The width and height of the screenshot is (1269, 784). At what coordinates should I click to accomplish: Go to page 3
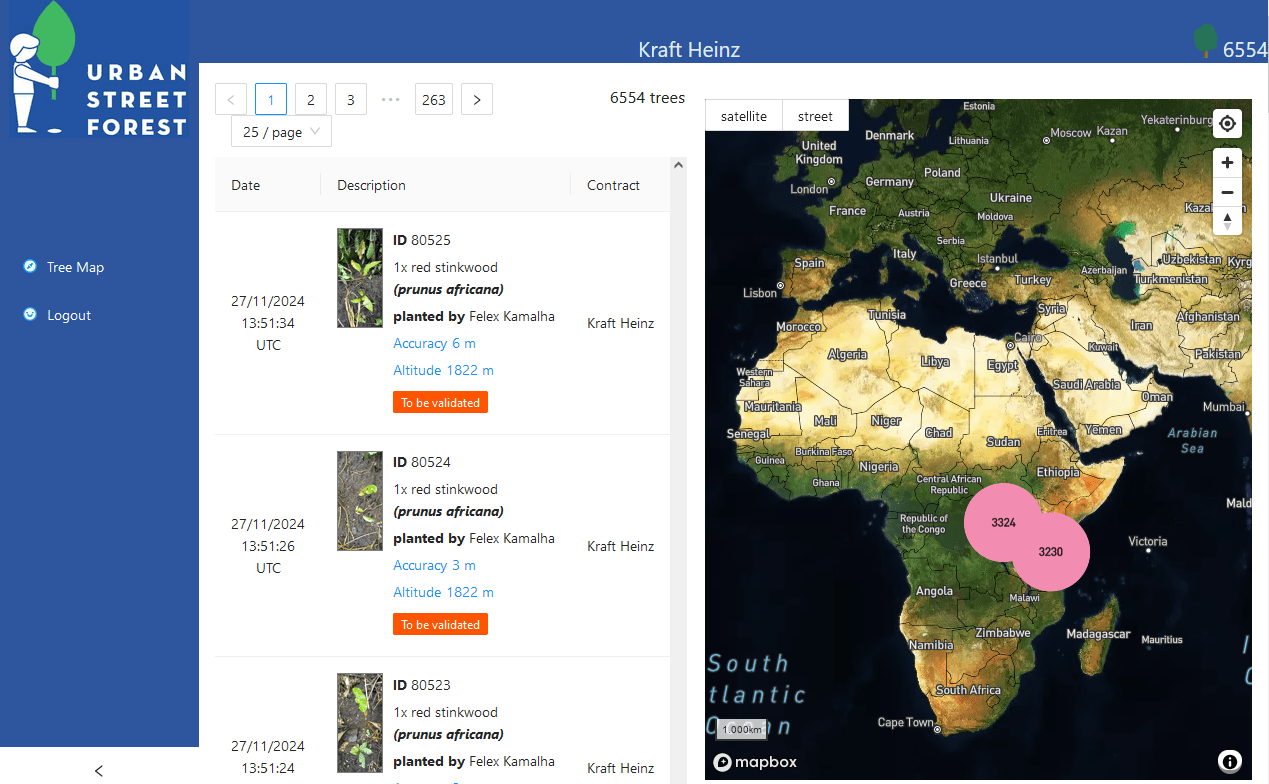tap(350, 99)
